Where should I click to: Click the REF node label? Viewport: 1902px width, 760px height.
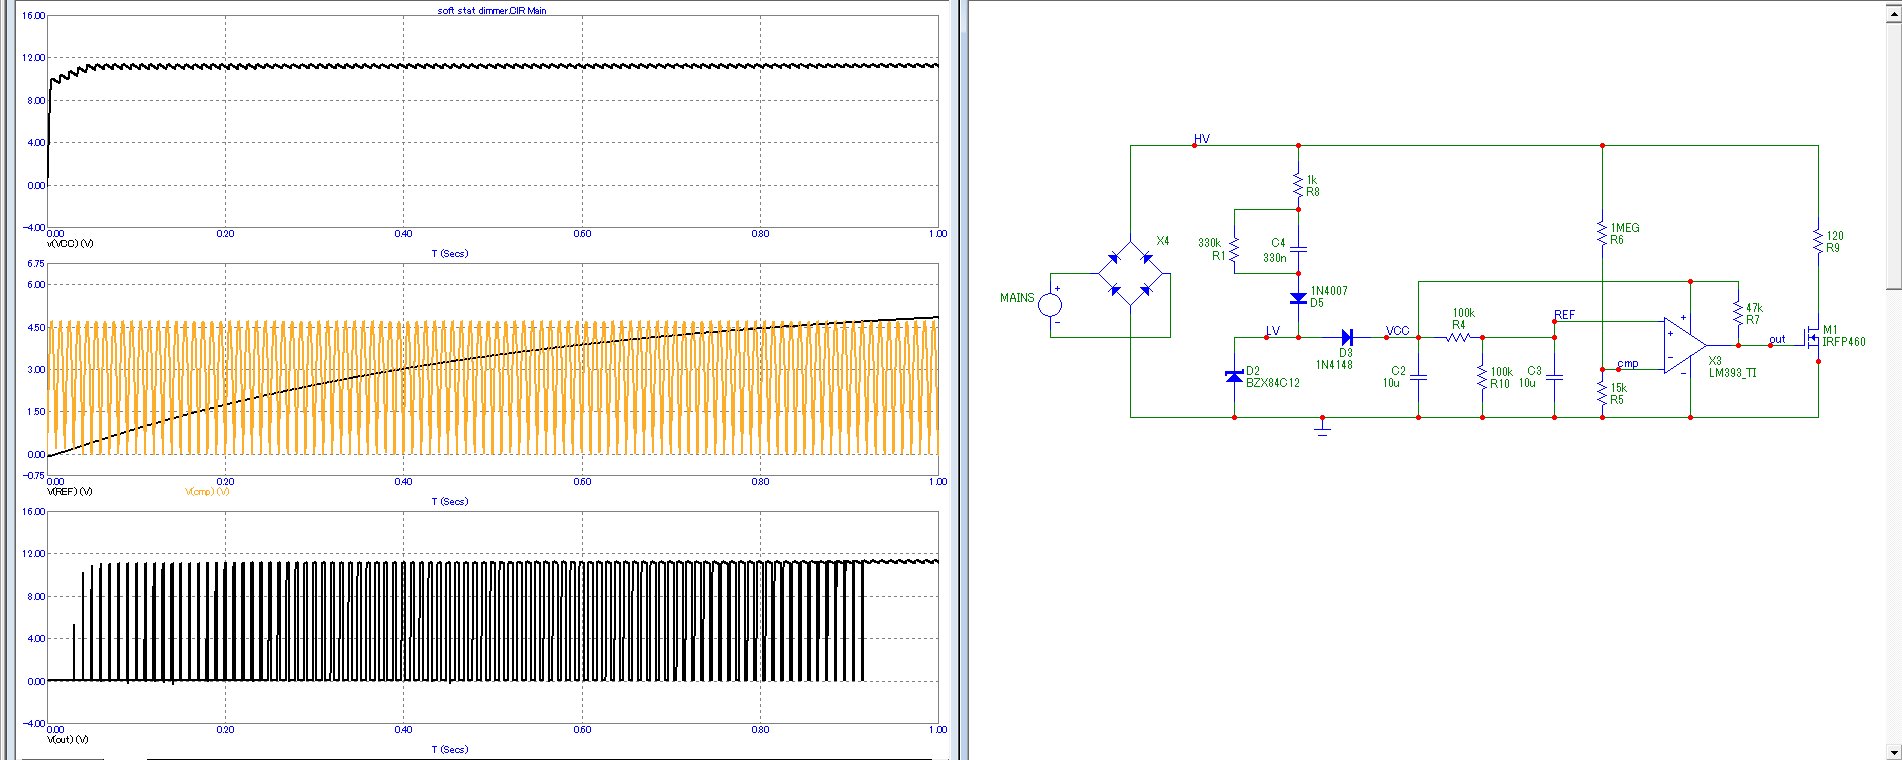[1565, 315]
